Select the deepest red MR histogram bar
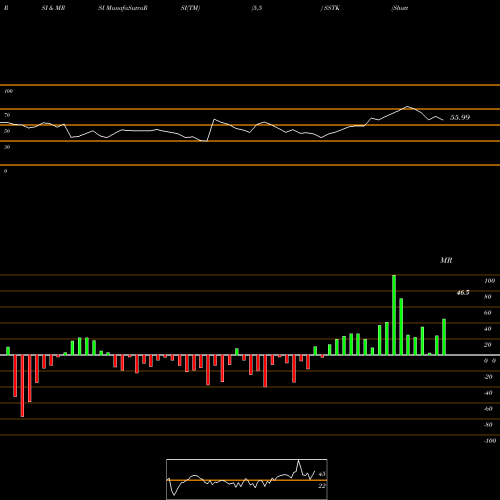 coord(22,386)
